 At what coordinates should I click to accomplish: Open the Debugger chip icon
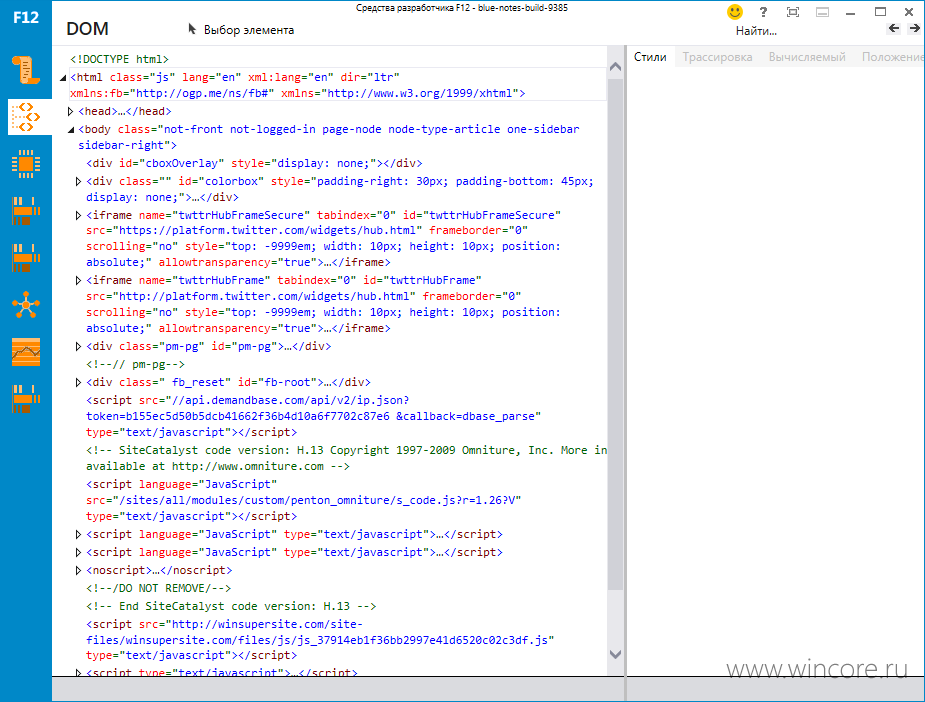click(x=25, y=164)
